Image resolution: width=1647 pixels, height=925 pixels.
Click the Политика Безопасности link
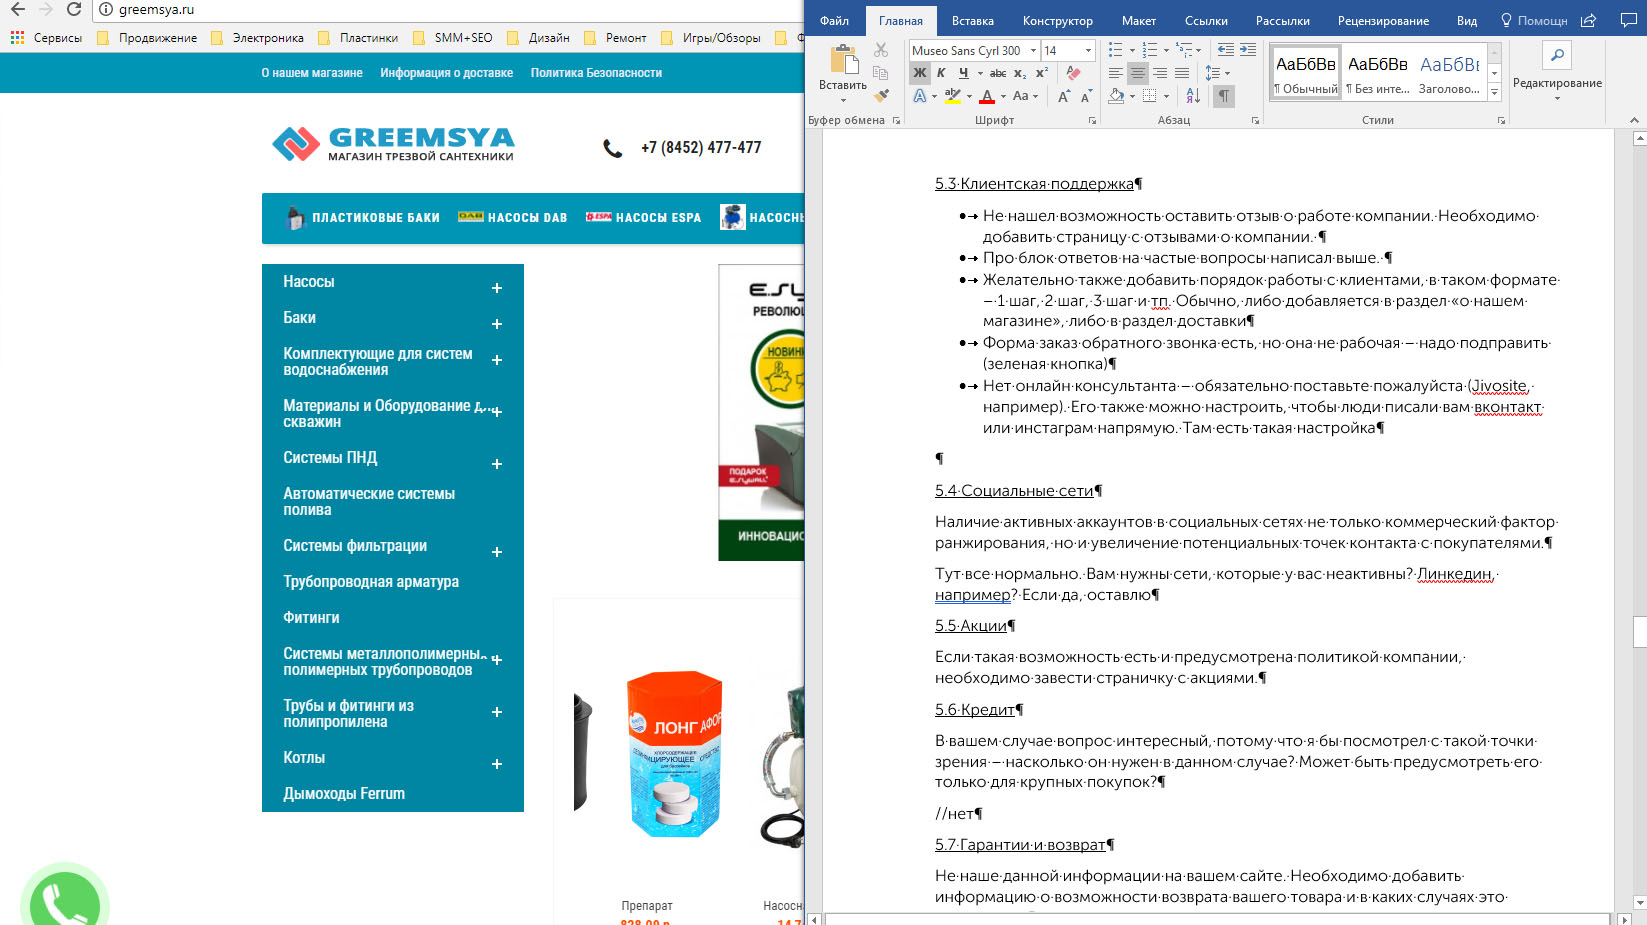[x=596, y=73]
